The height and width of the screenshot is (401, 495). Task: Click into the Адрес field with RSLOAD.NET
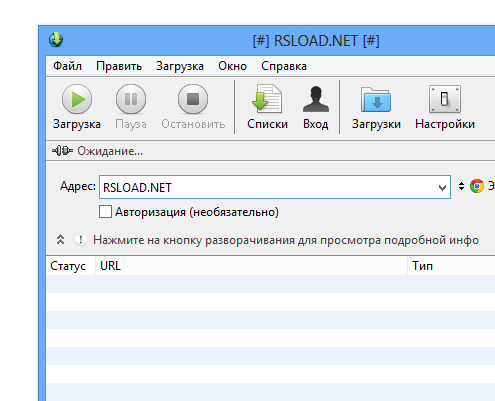point(275,187)
